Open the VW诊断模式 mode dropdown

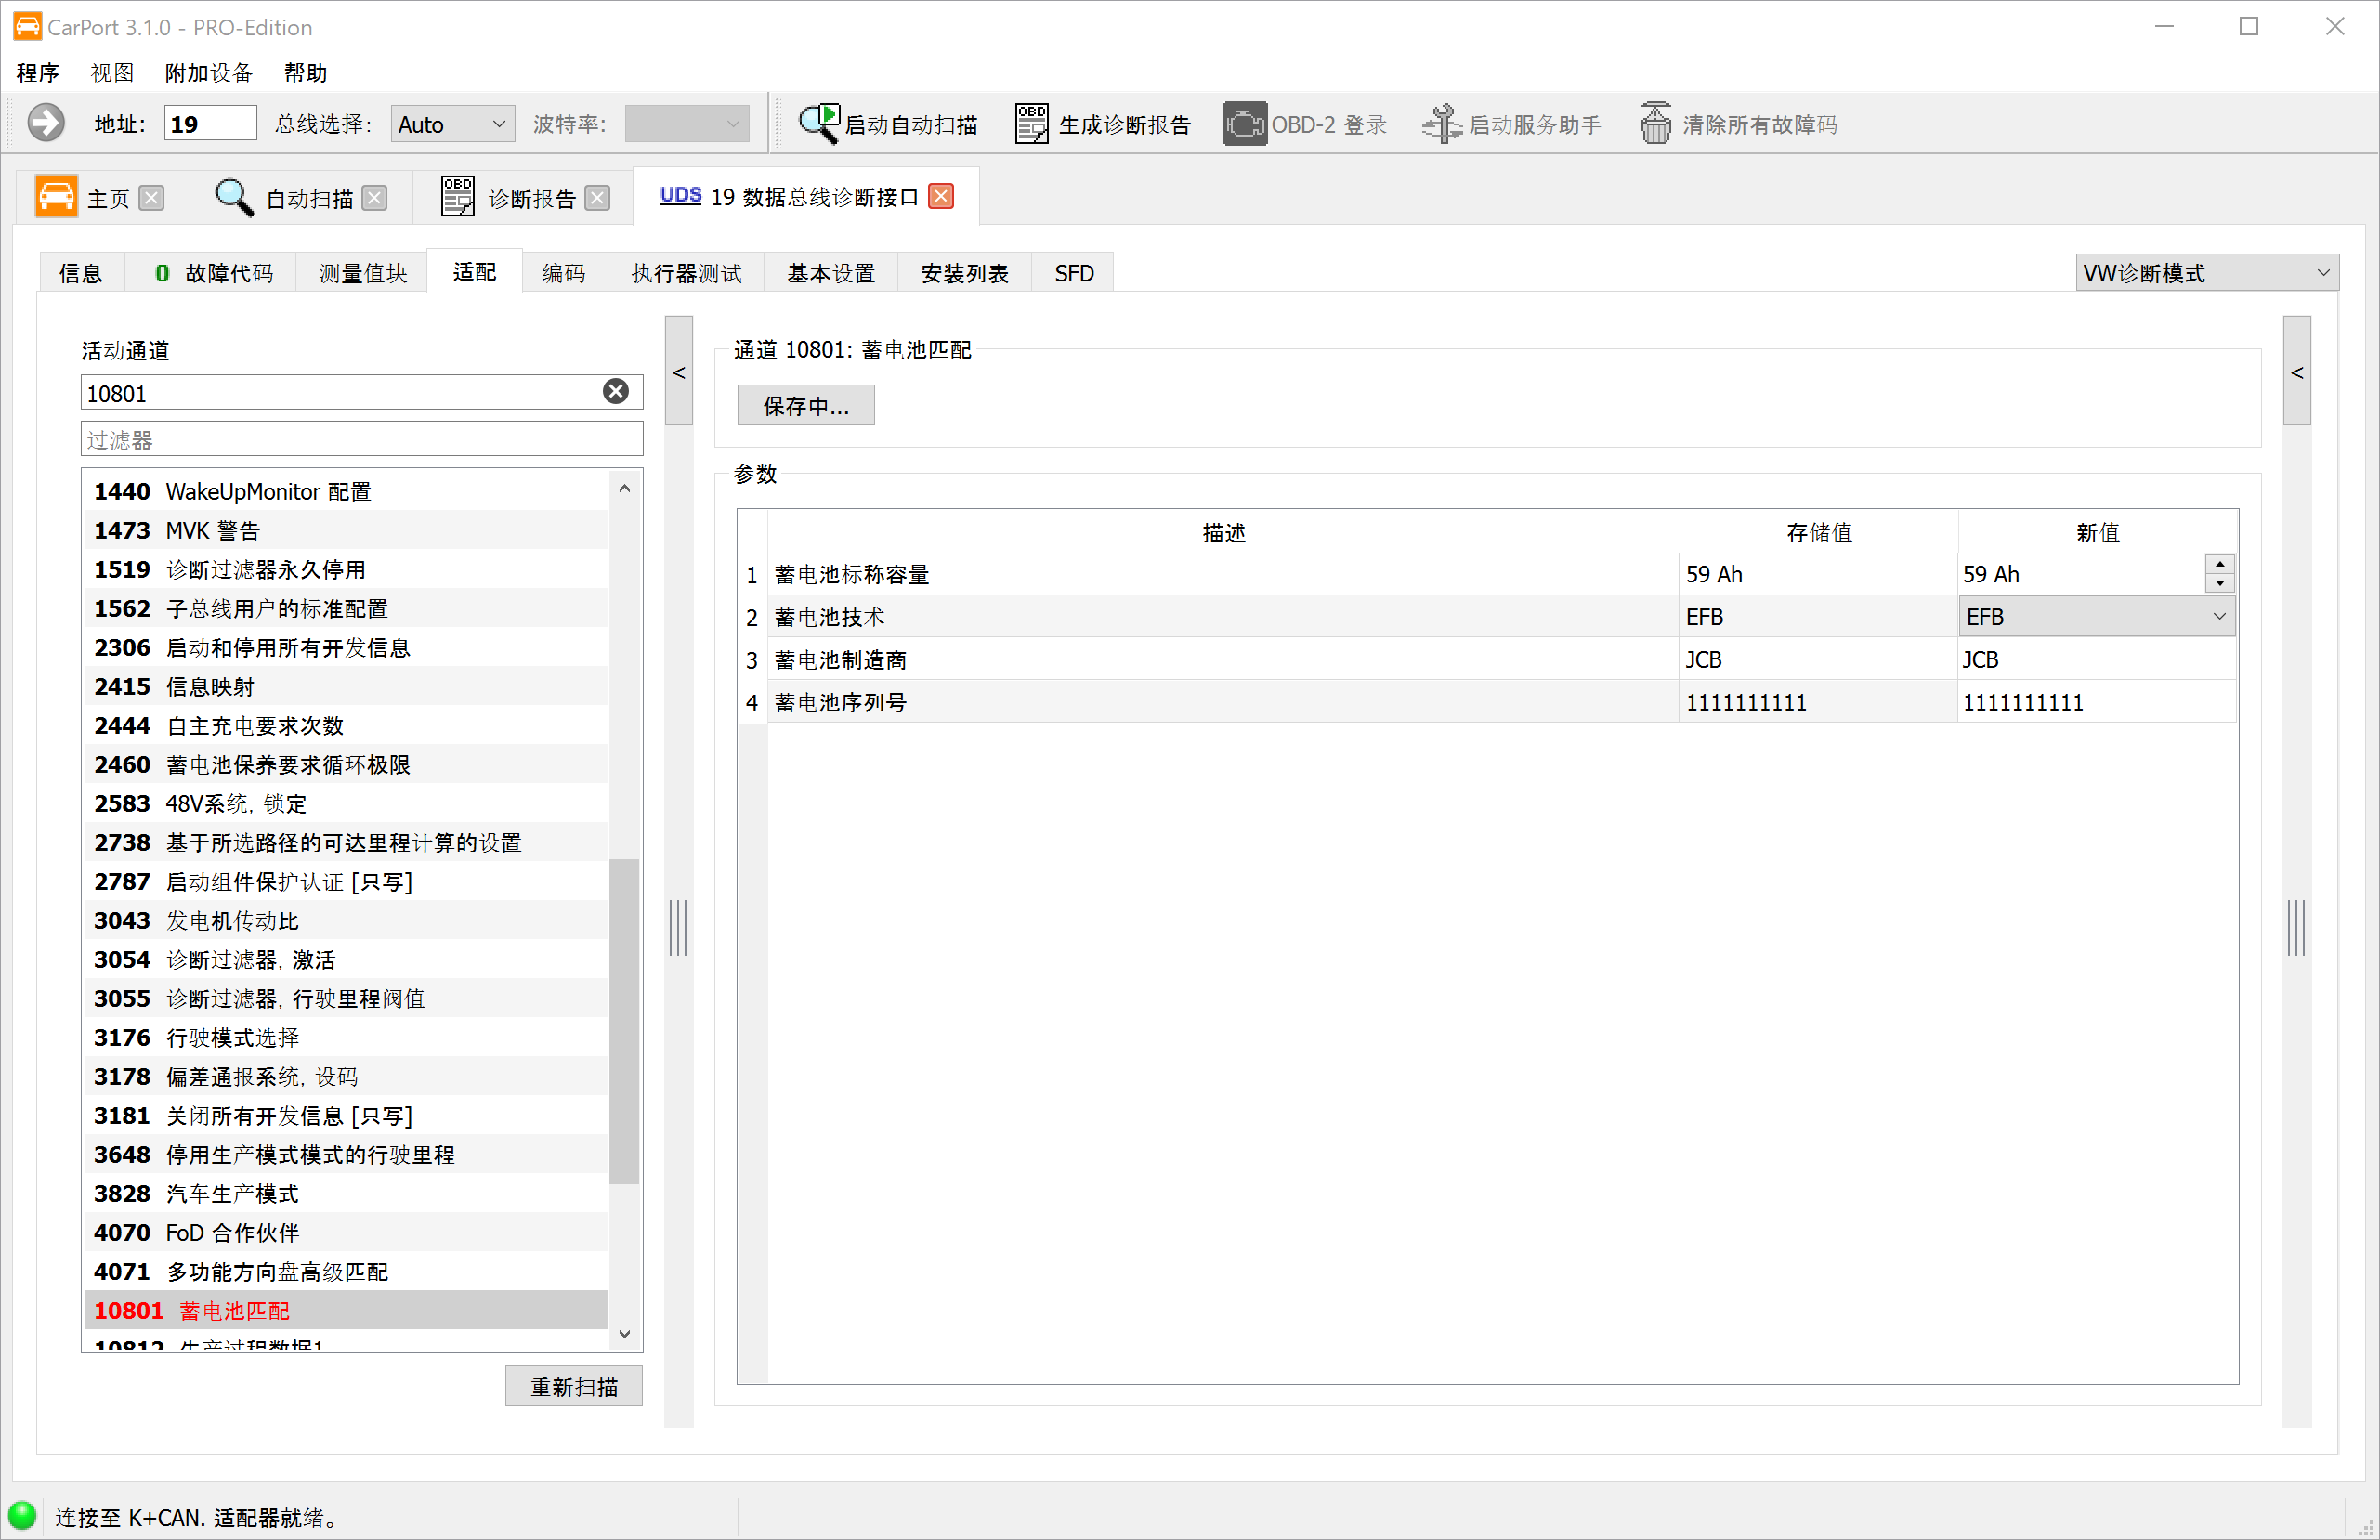coord(2206,272)
